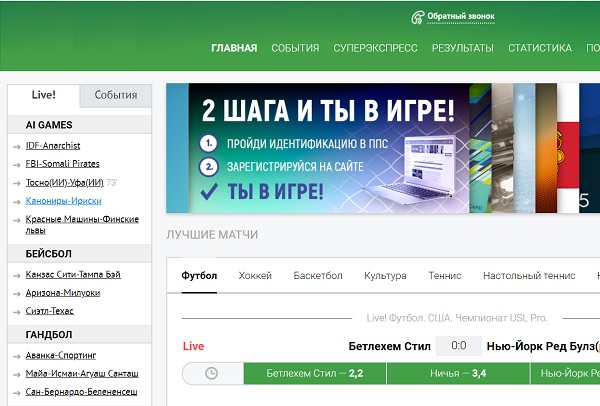Bet on Ничья at odds 3,4
This screenshot has height=406, width=600.
(x=458, y=373)
